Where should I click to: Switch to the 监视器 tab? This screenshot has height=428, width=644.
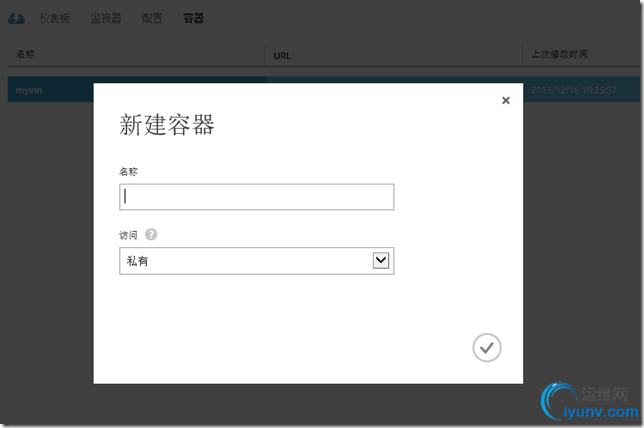(x=106, y=18)
